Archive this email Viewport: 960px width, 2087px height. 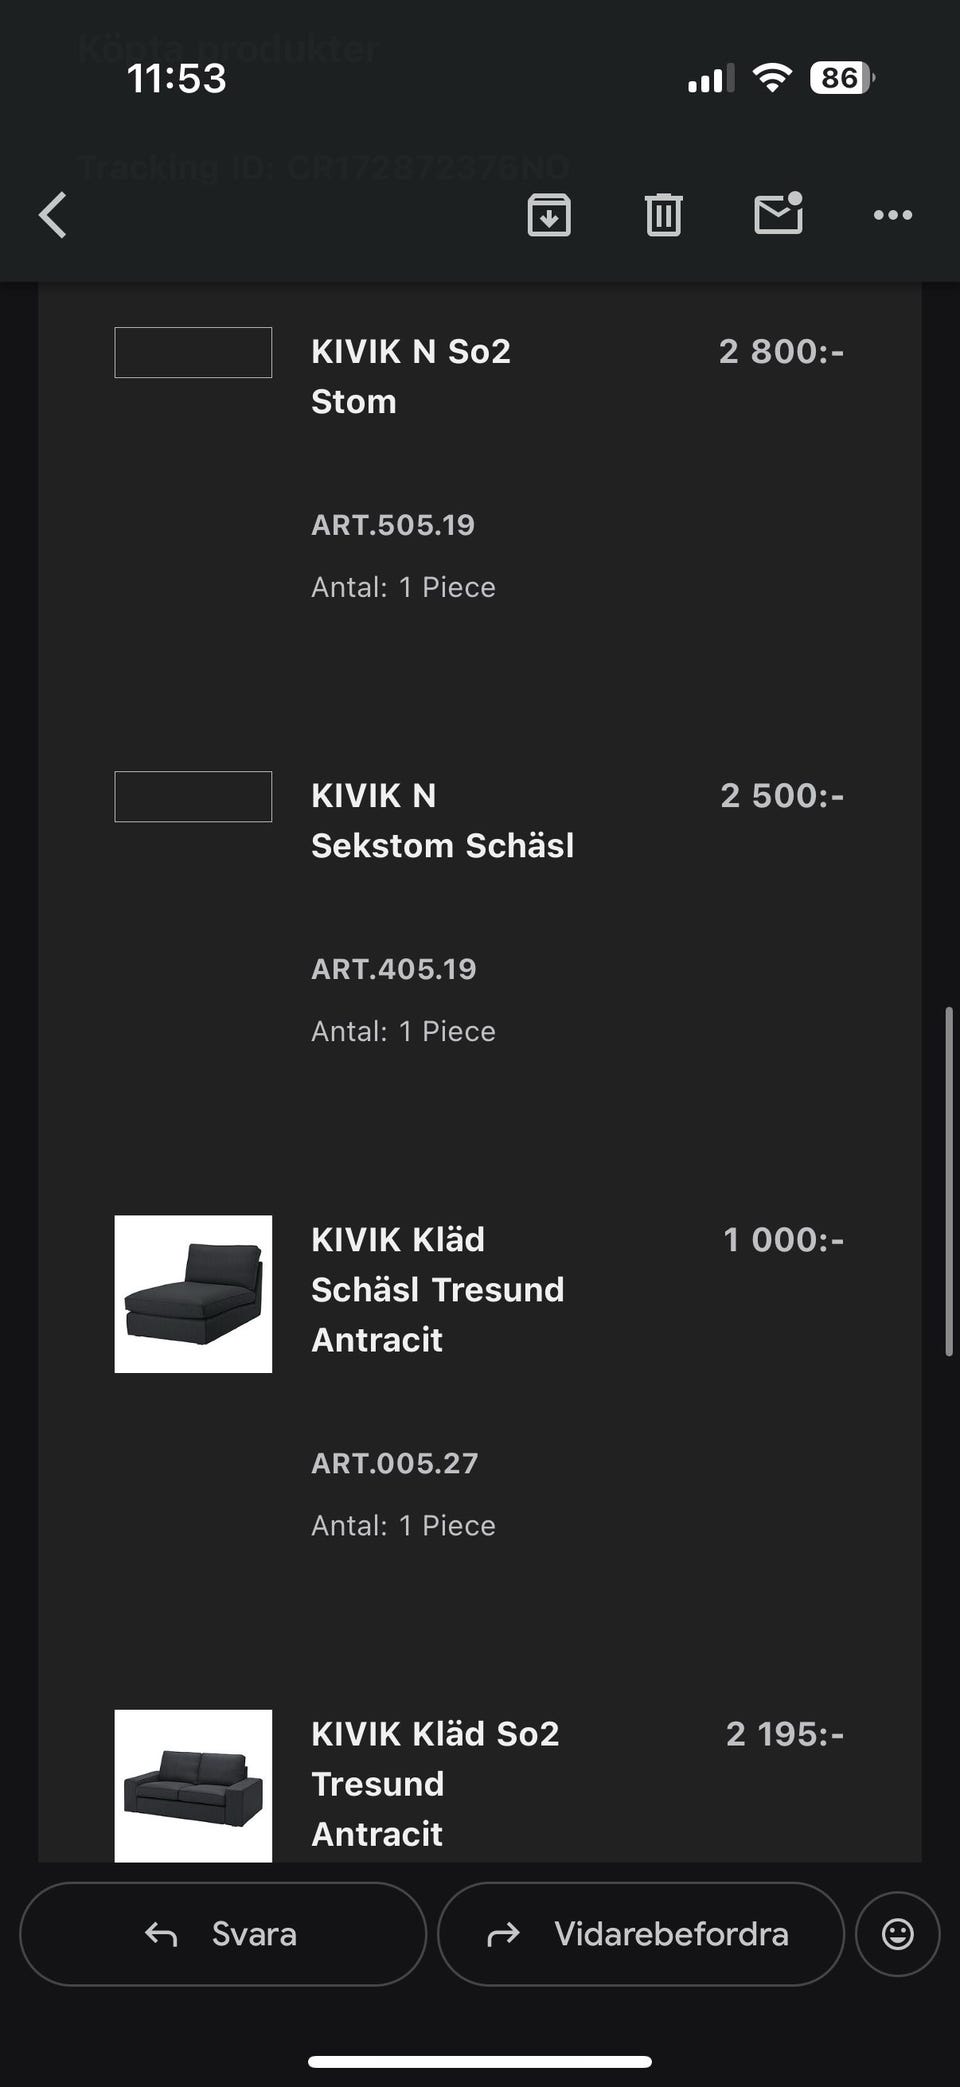pyautogui.click(x=549, y=215)
